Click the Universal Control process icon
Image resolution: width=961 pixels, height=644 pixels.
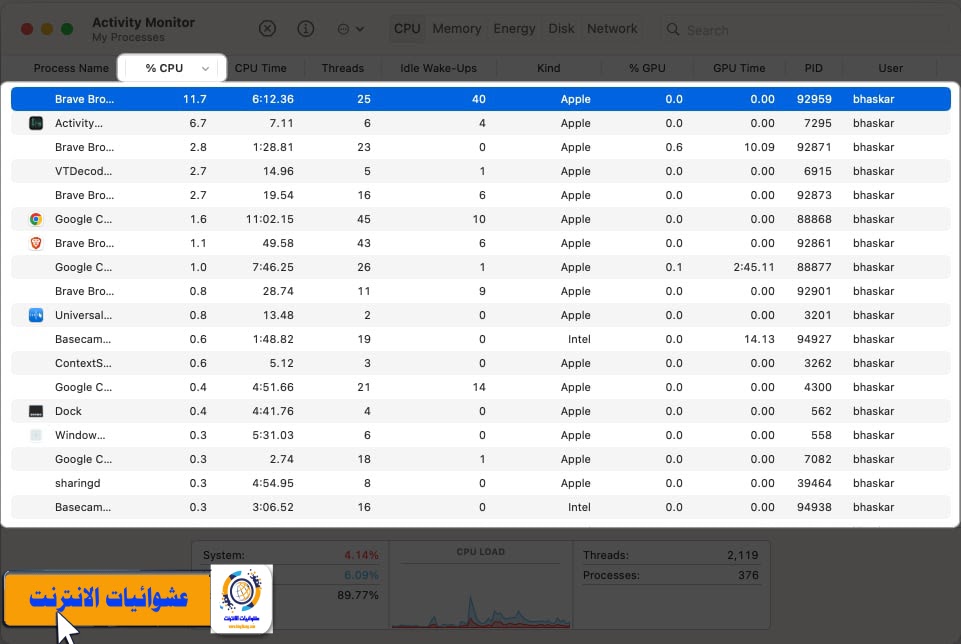(x=36, y=315)
